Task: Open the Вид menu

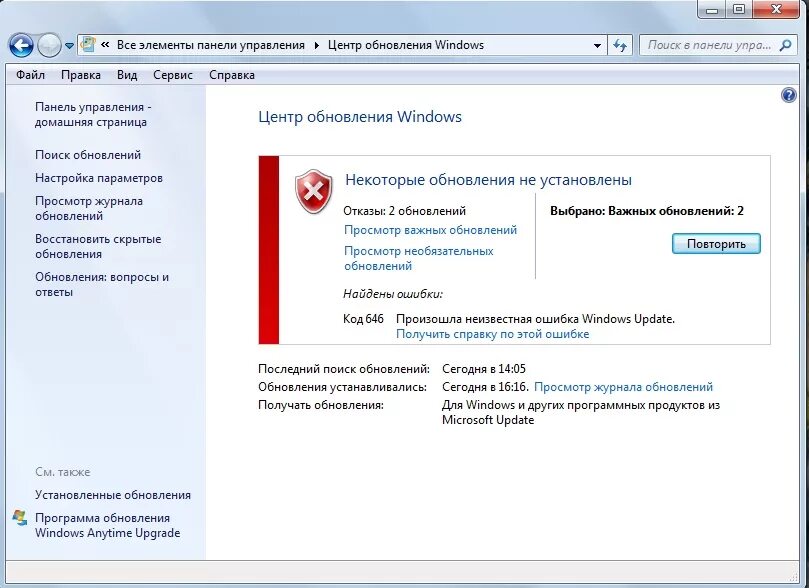Action: pos(127,75)
